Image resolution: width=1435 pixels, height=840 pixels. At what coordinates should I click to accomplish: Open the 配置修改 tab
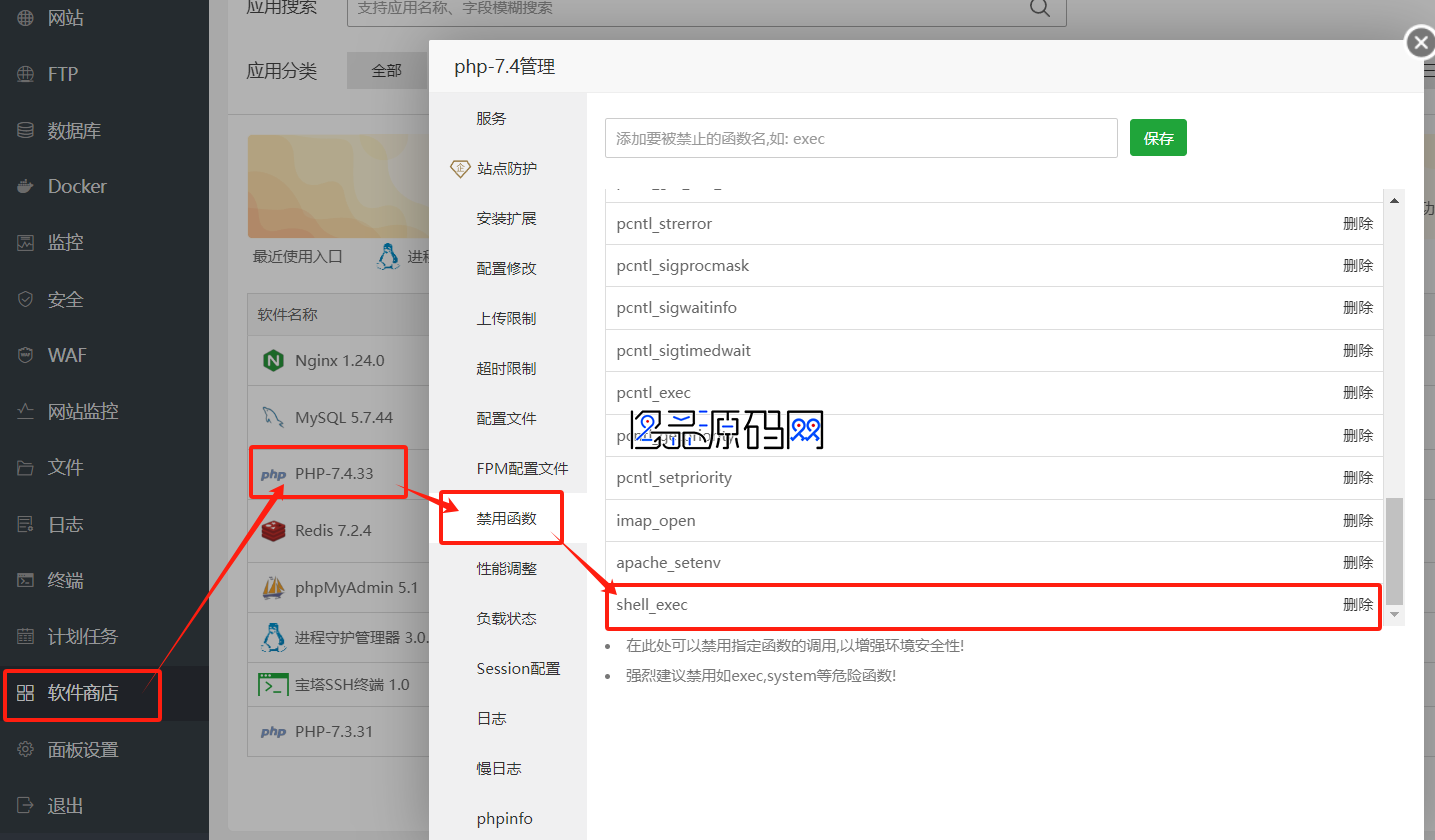506,268
